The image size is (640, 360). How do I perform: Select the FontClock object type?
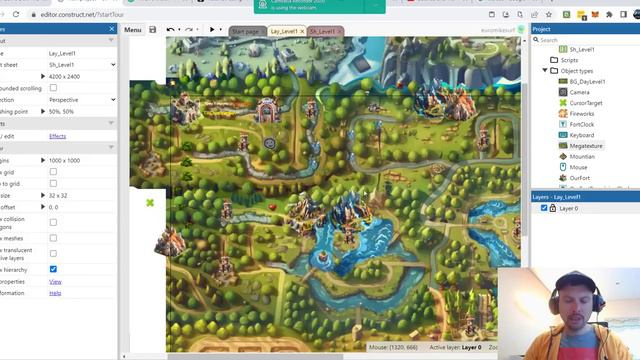coord(582,124)
